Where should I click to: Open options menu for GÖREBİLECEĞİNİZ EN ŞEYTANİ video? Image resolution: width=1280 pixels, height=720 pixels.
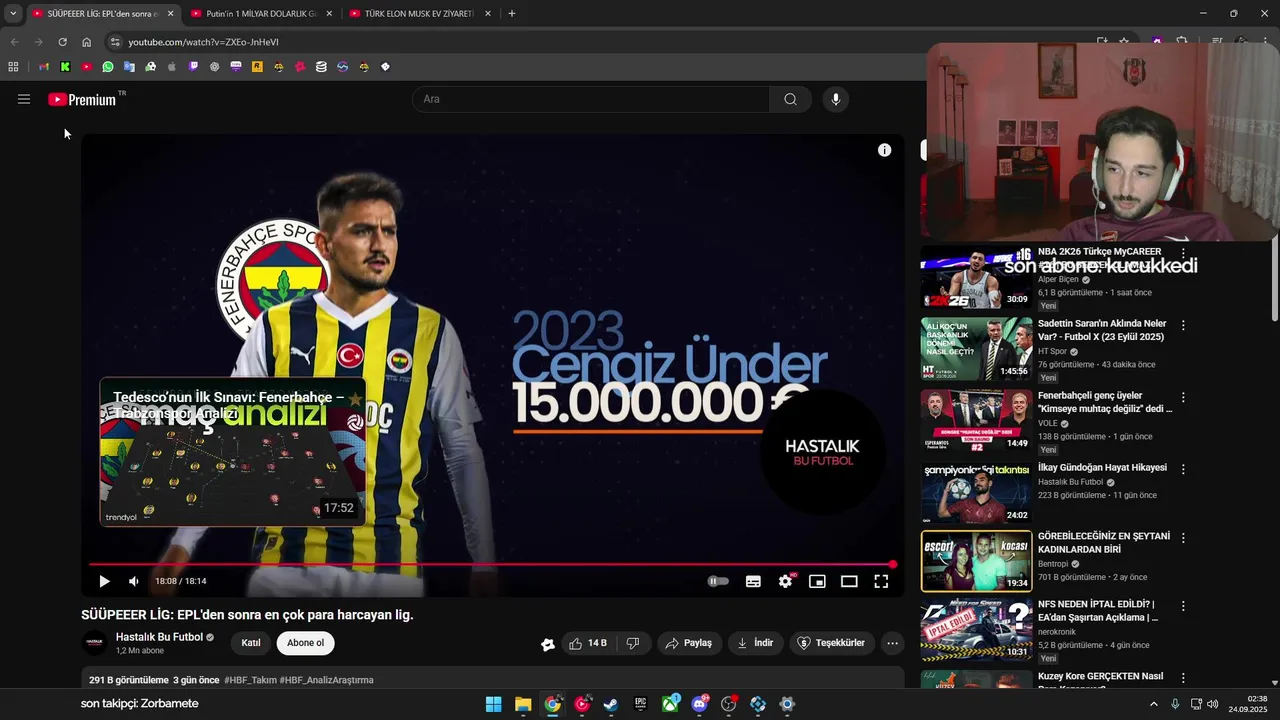(1183, 538)
